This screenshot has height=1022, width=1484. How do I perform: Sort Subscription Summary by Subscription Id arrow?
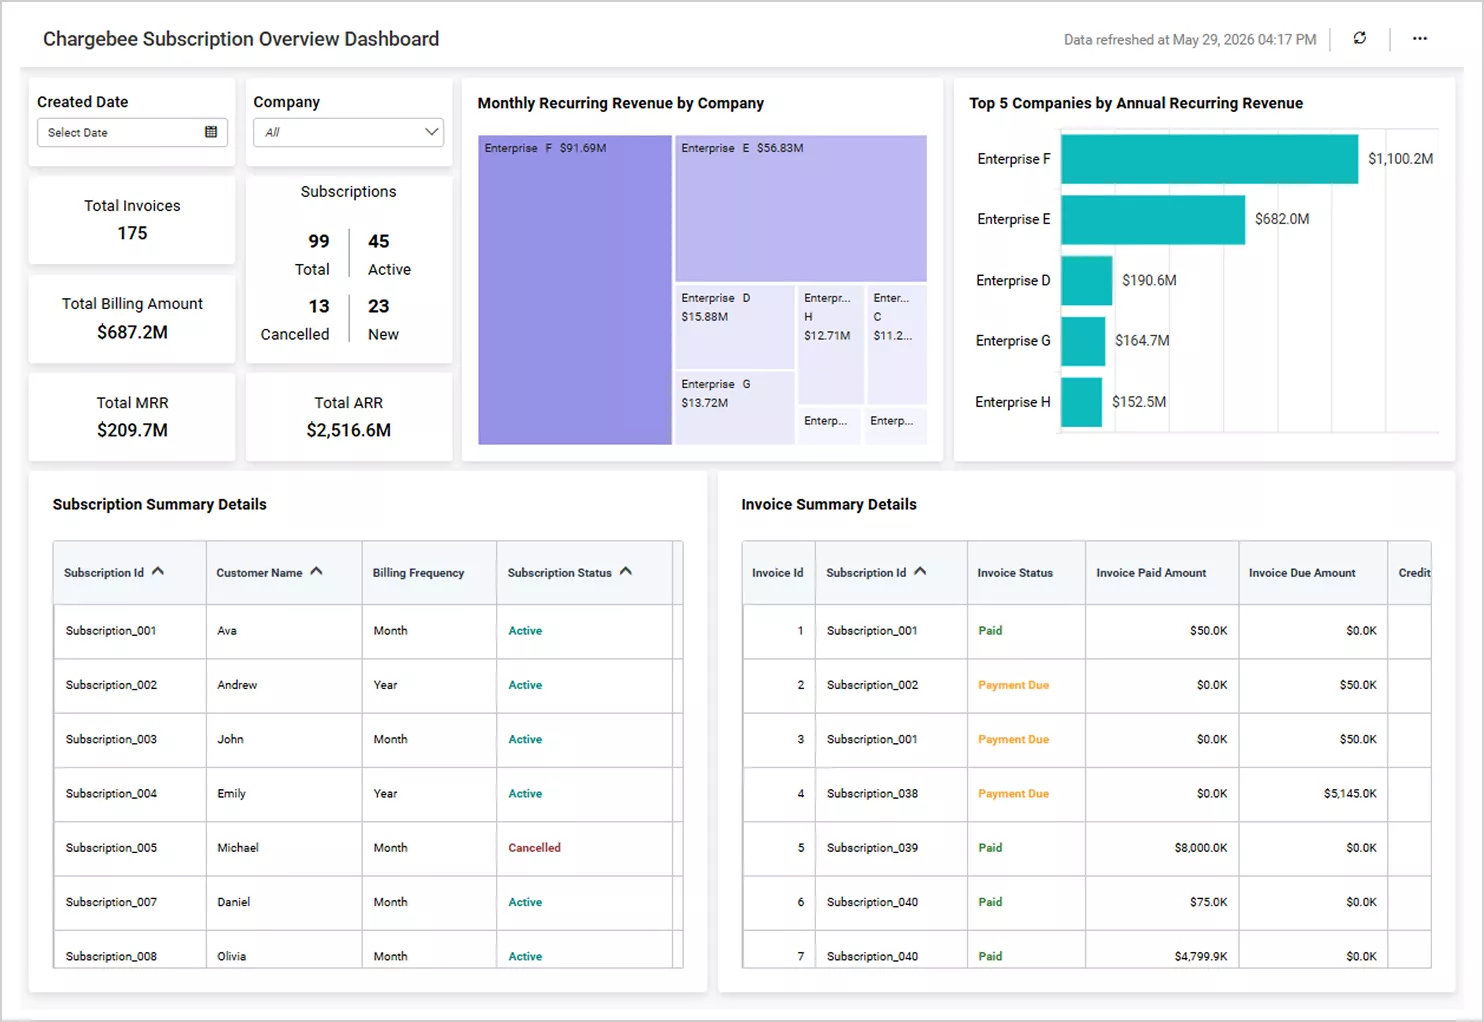pyautogui.click(x=158, y=571)
